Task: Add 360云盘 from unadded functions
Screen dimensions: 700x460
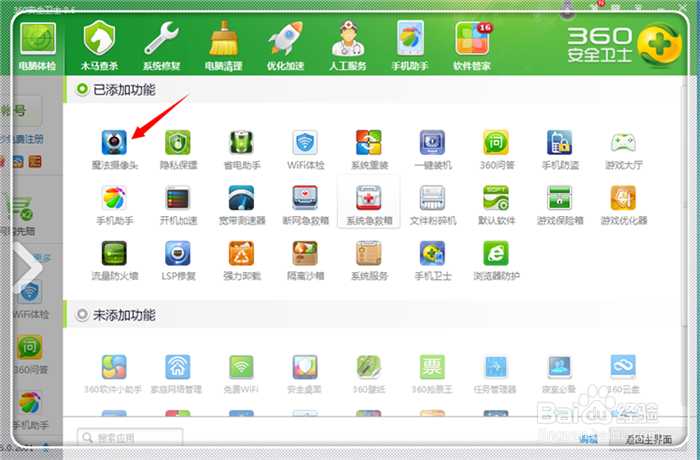Action: click(623, 374)
